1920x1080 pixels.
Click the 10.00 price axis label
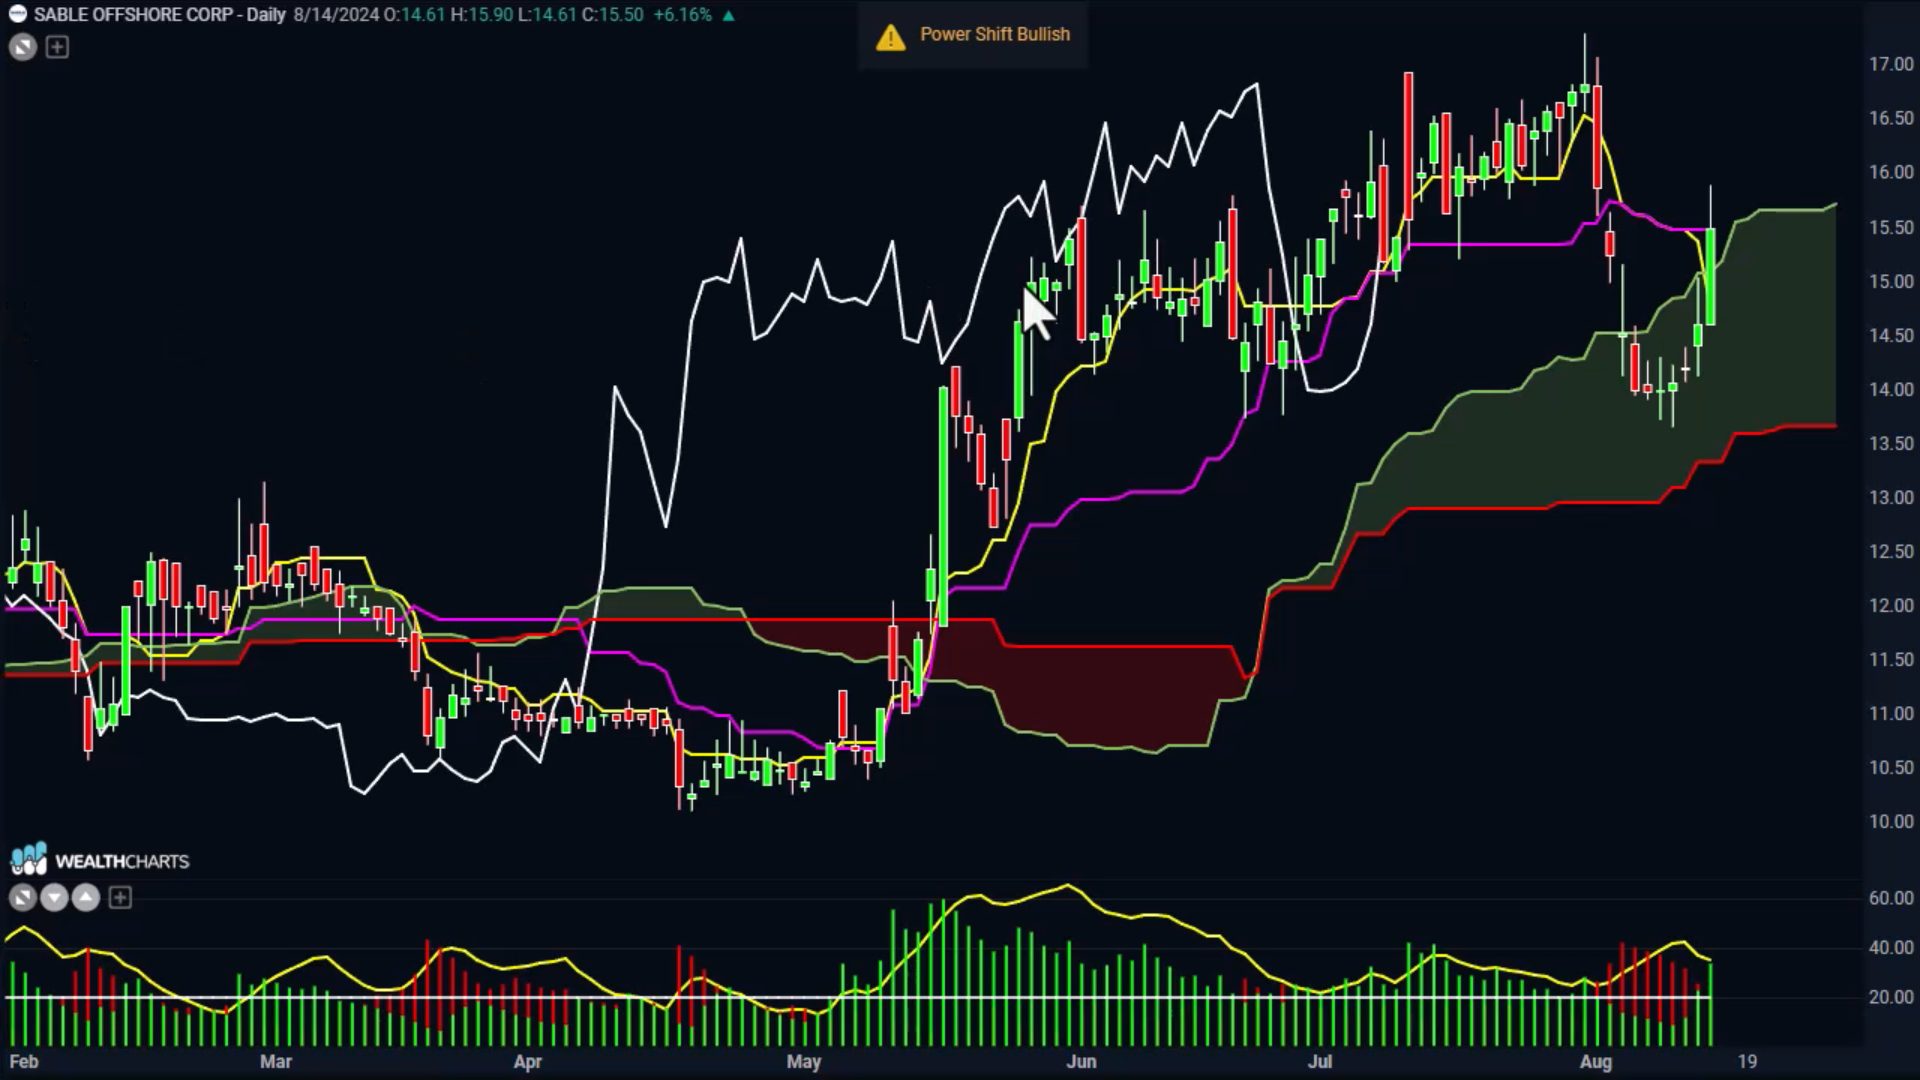(1891, 821)
